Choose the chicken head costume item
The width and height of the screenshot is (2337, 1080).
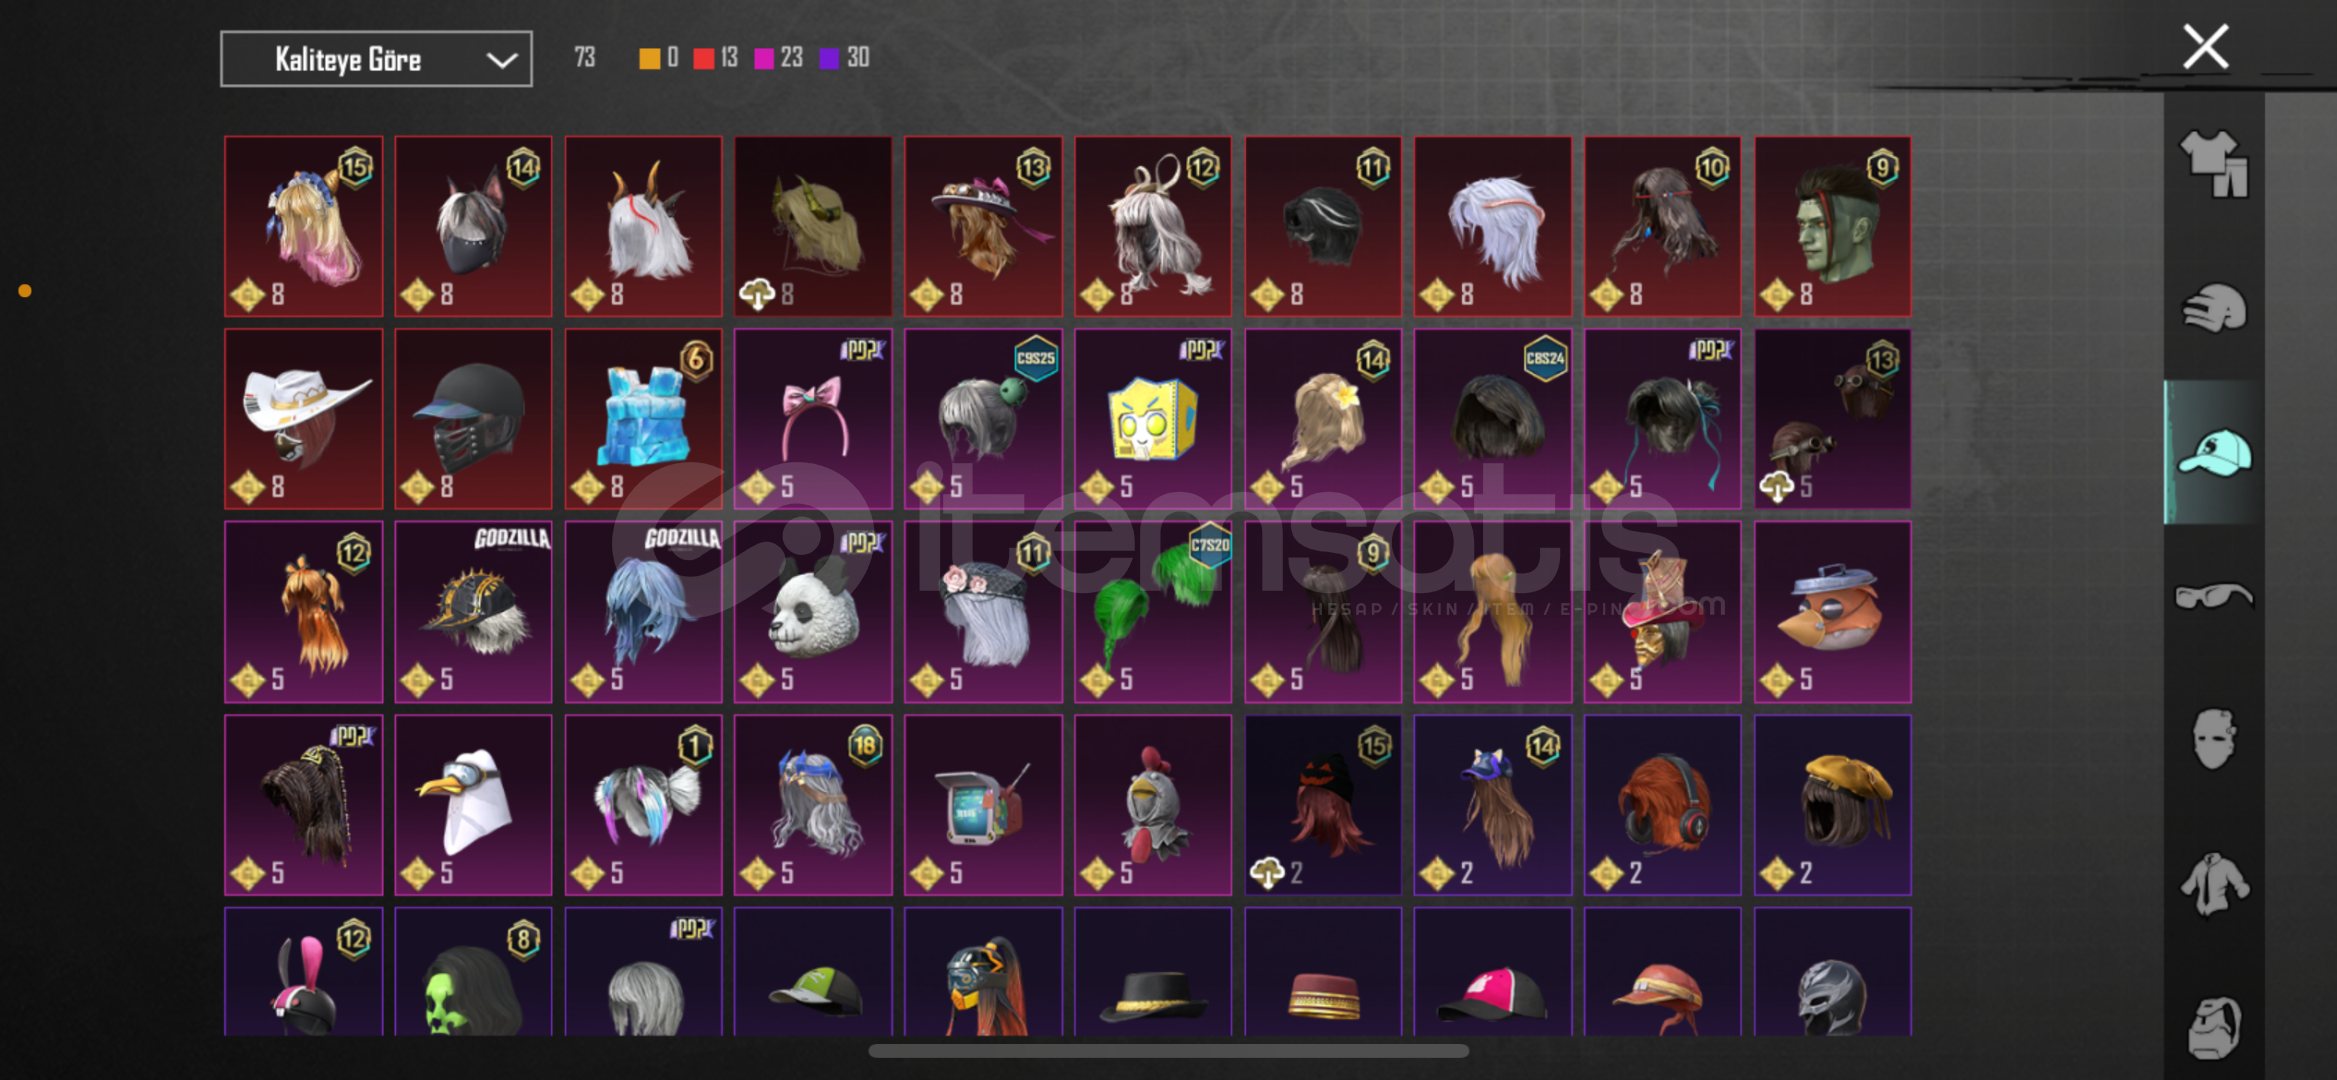pos(1153,805)
